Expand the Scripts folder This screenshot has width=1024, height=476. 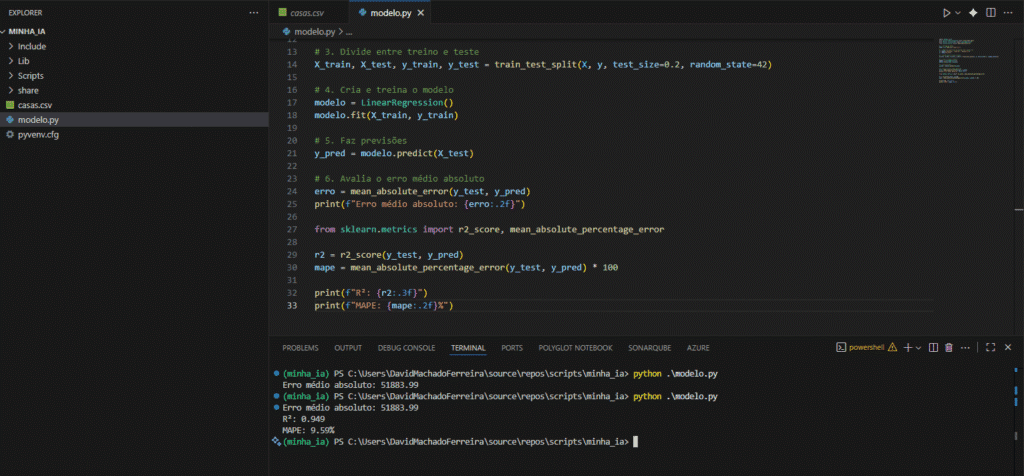tap(30, 75)
